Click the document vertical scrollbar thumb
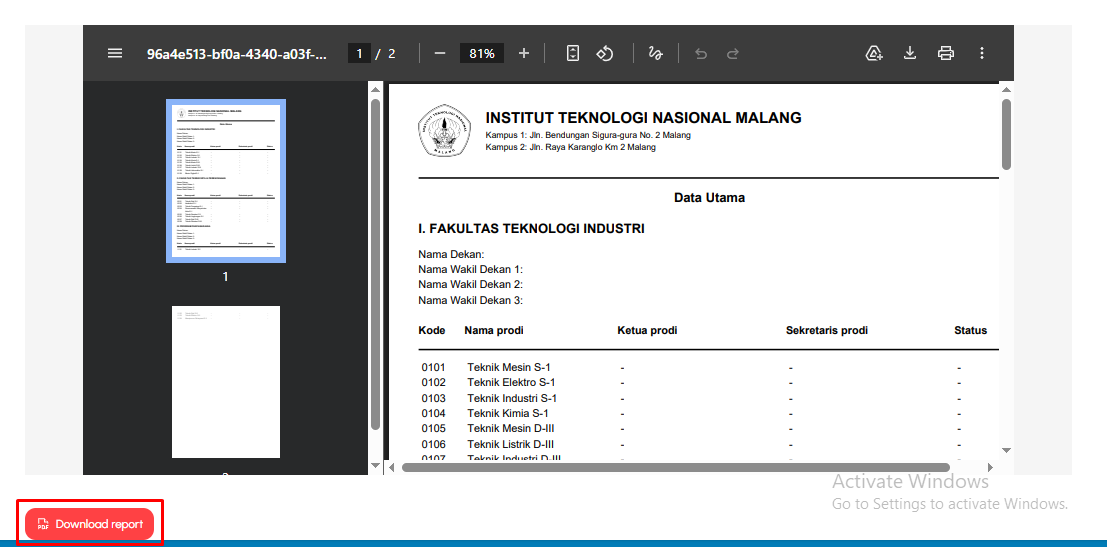This screenshot has height=547, width=1107. [x=1006, y=134]
